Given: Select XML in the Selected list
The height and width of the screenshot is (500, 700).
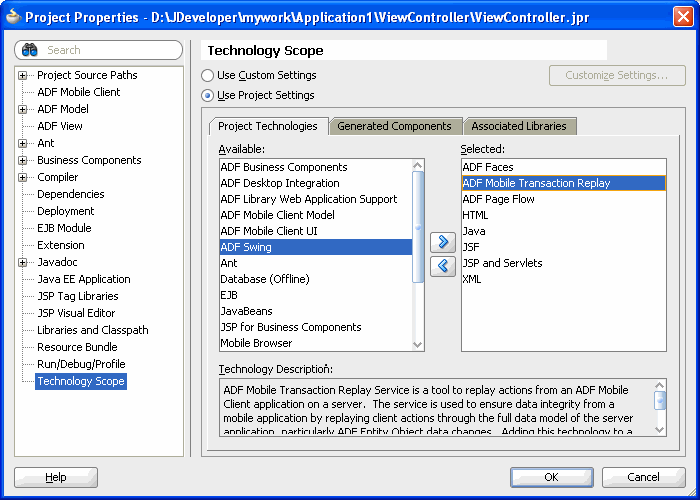Looking at the screenshot, I should click(564, 279).
